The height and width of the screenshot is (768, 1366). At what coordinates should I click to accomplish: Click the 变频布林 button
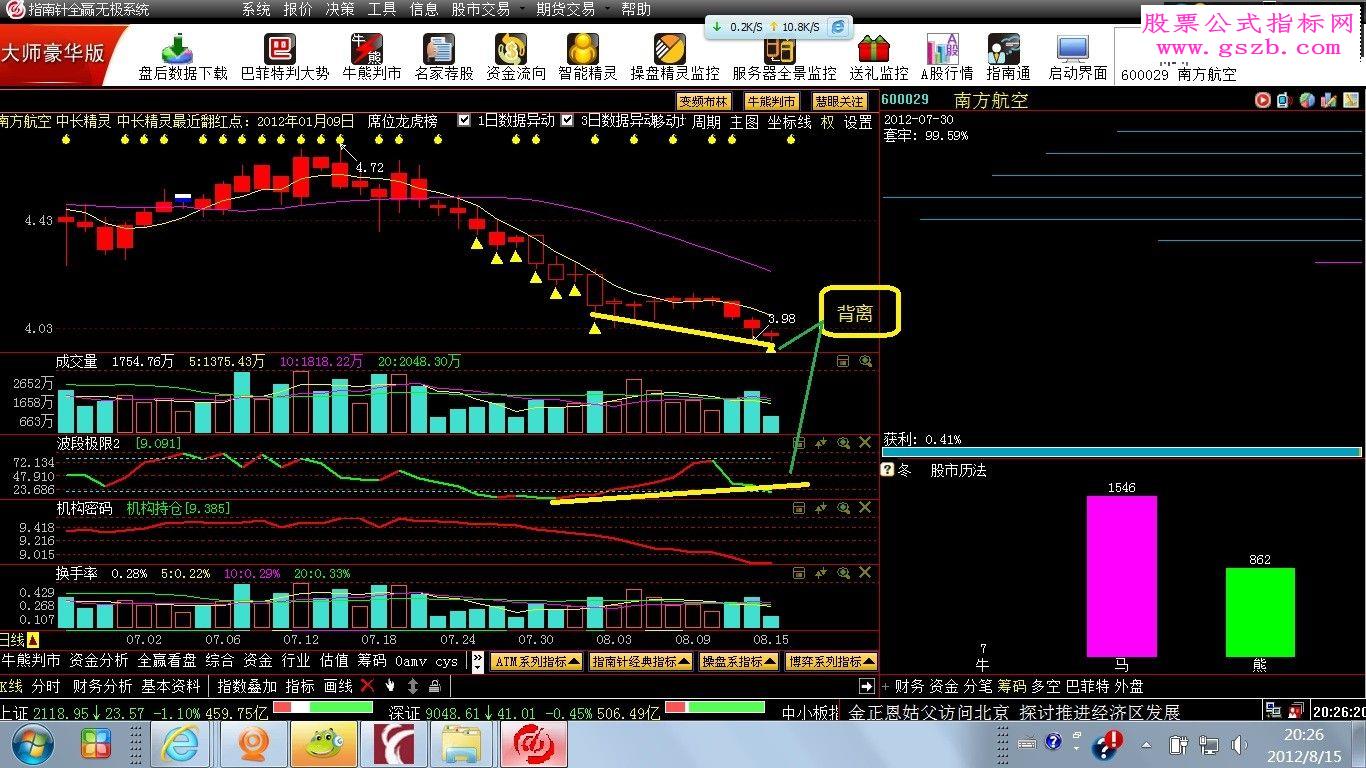(704, 101)
